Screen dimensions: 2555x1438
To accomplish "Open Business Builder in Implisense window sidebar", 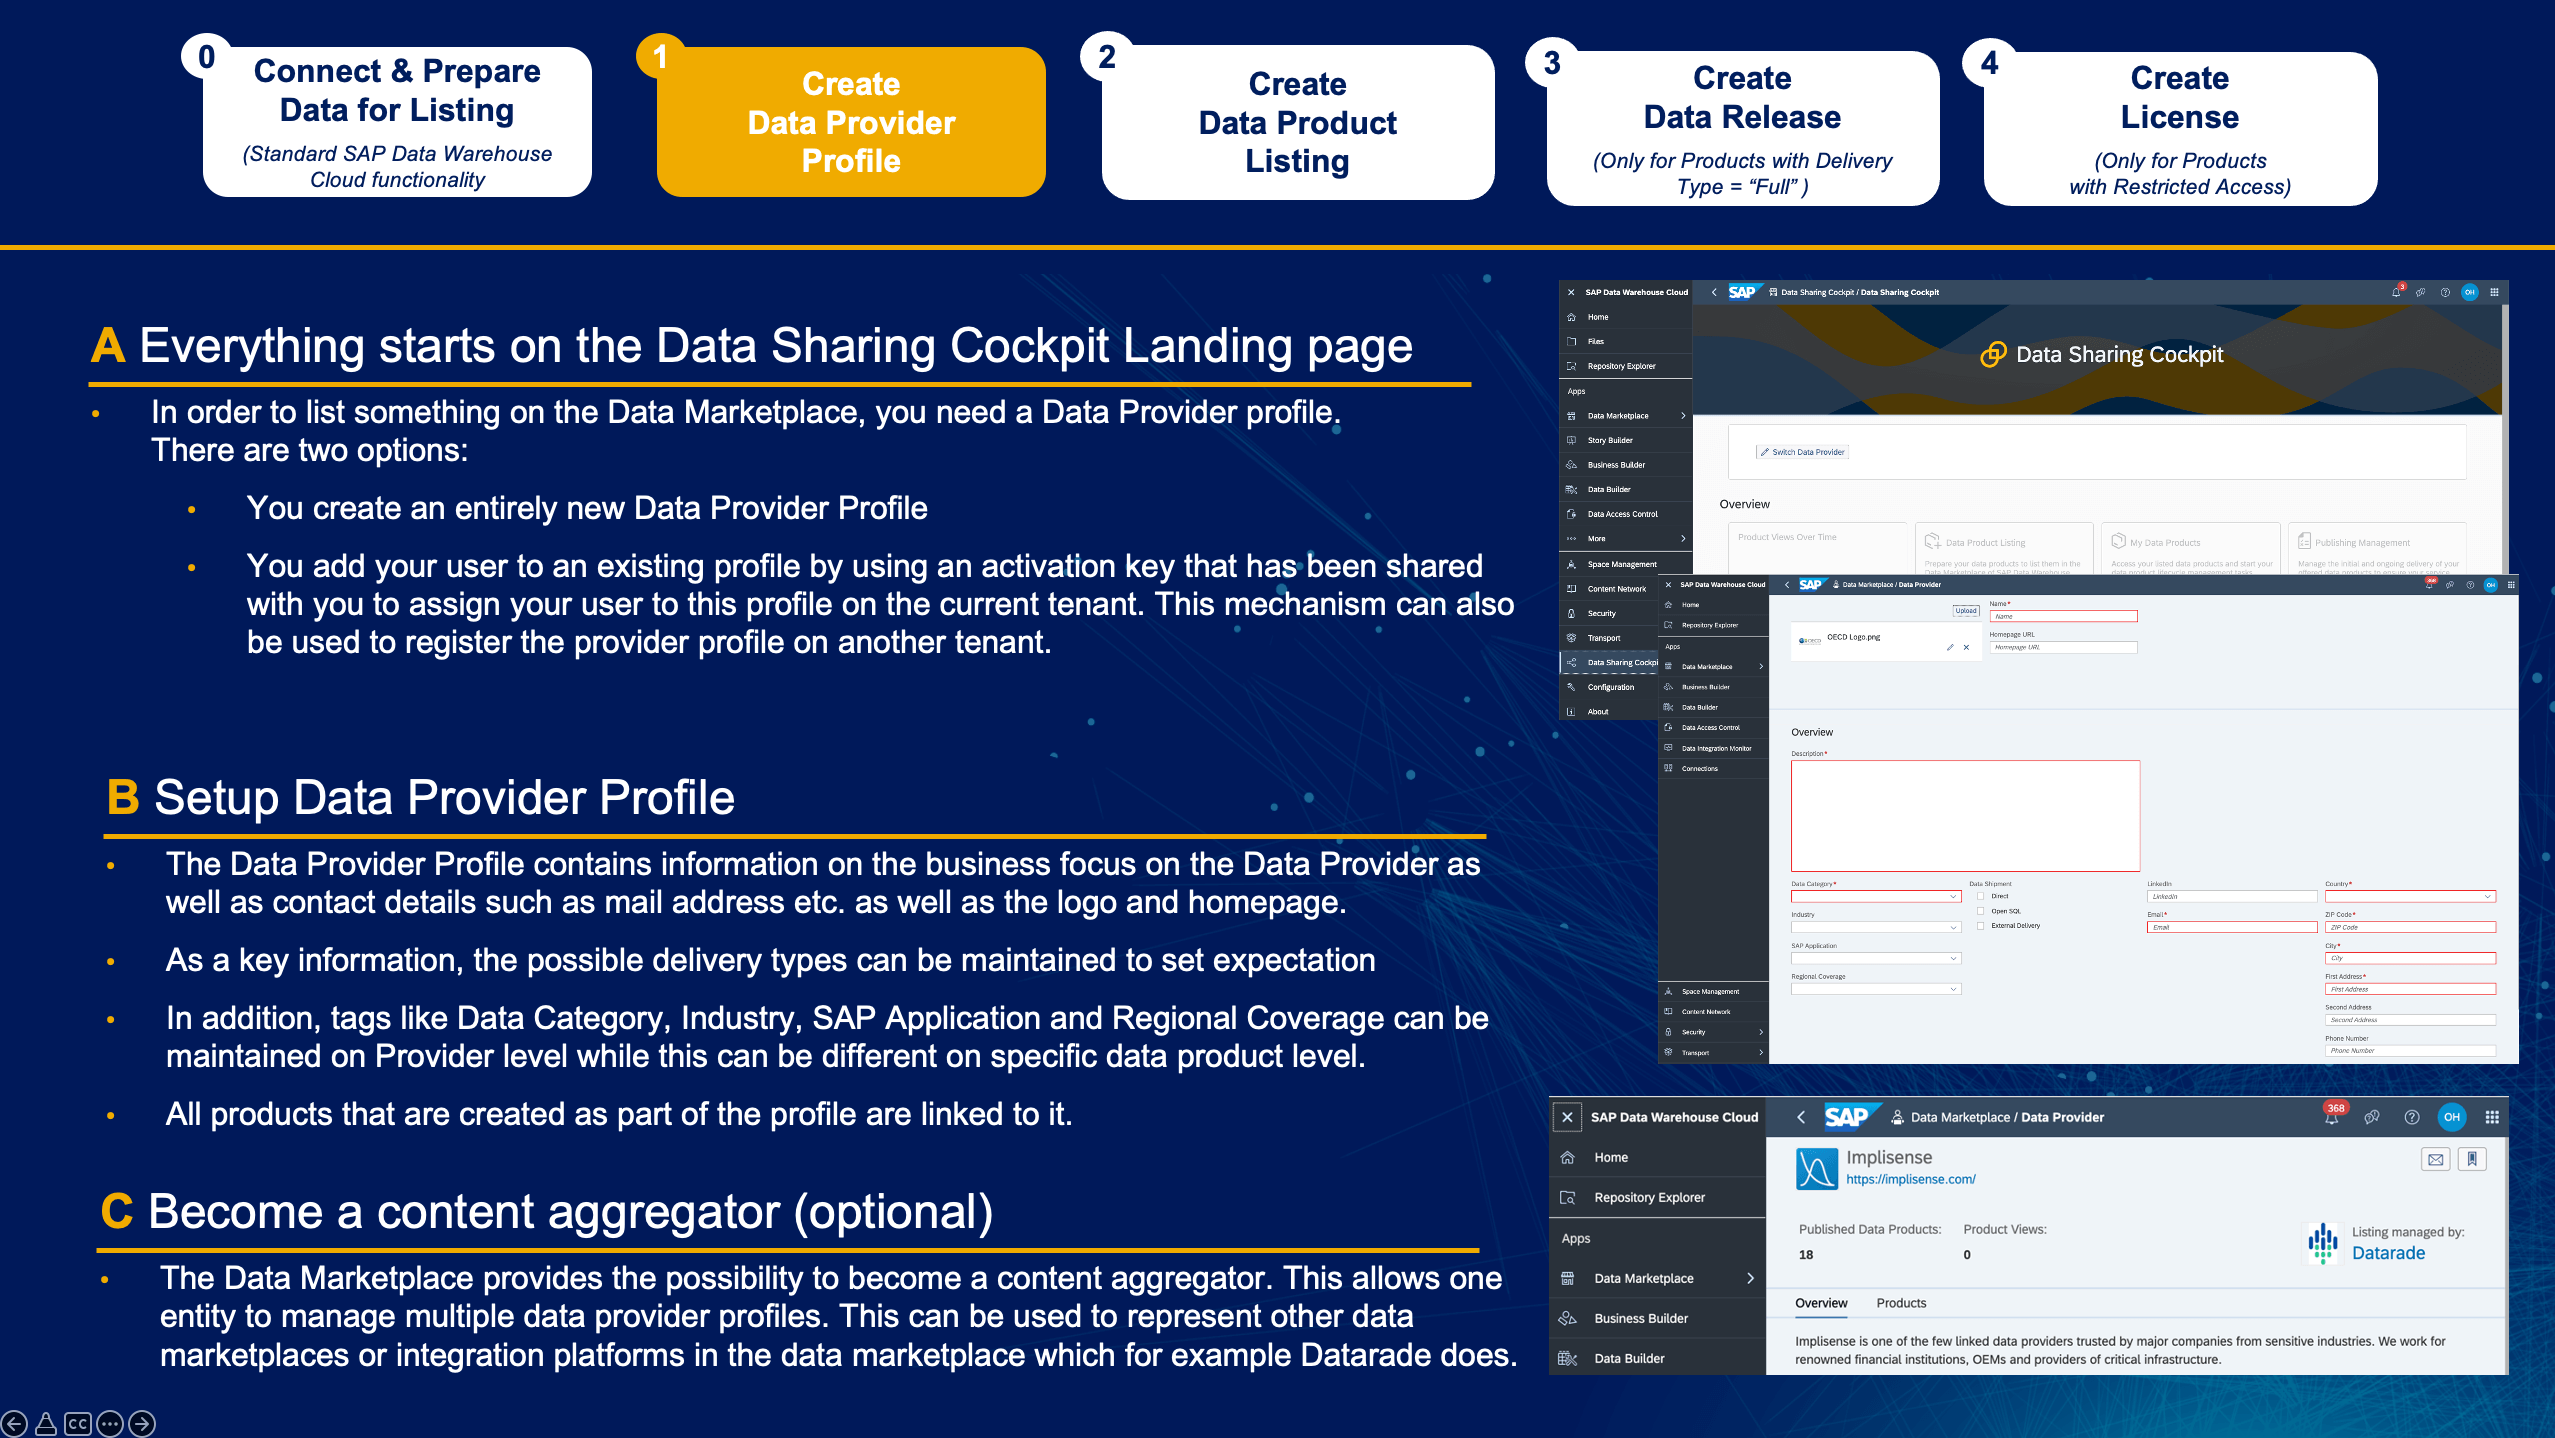I will coord(1657,1318).
